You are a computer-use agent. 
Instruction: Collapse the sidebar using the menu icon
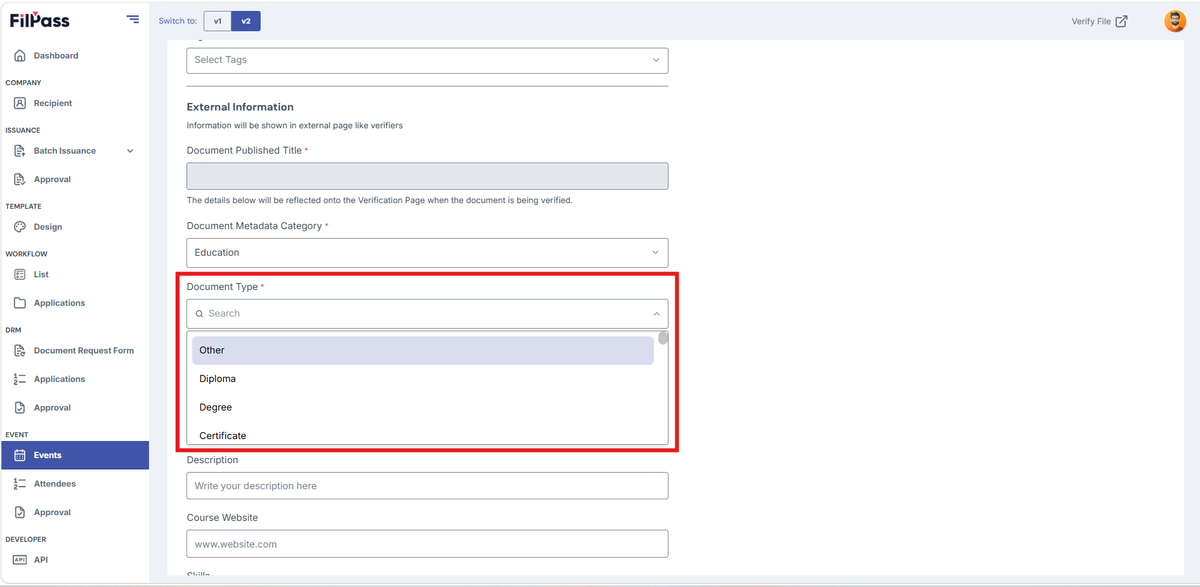click(x=133, y=19)
